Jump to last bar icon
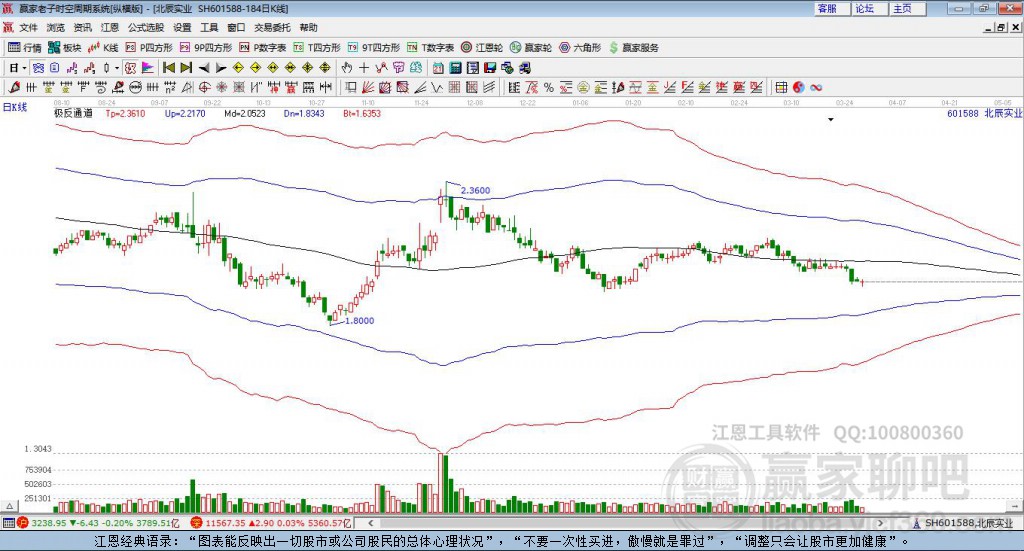1024x551 pixels. 186,68
